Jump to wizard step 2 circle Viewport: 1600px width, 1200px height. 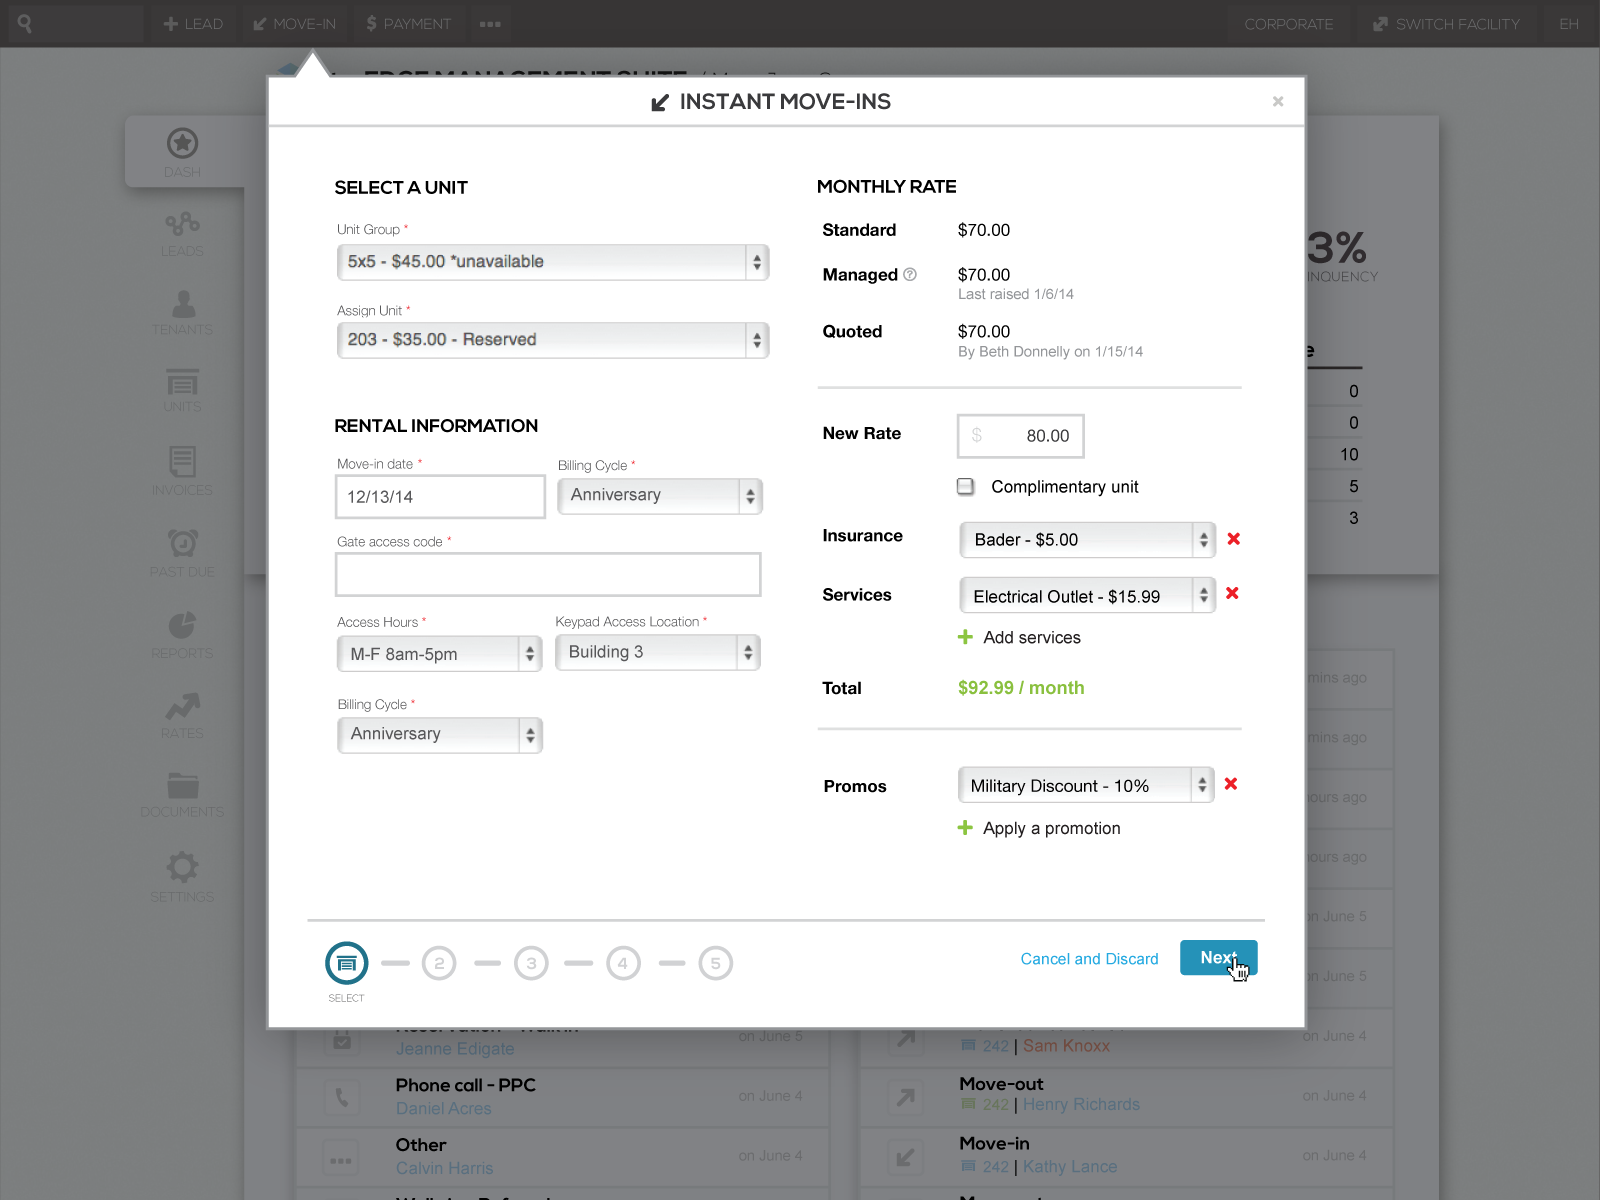(439, 963)
